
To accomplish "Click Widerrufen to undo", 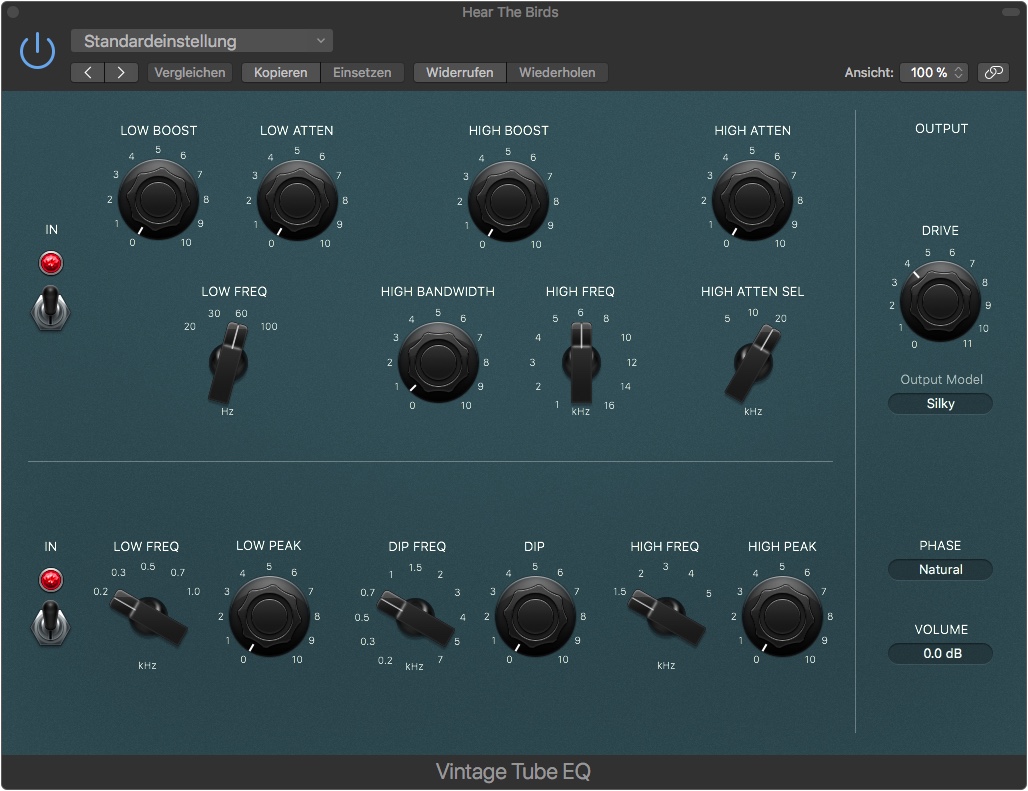I will click(x=459, y=73).
